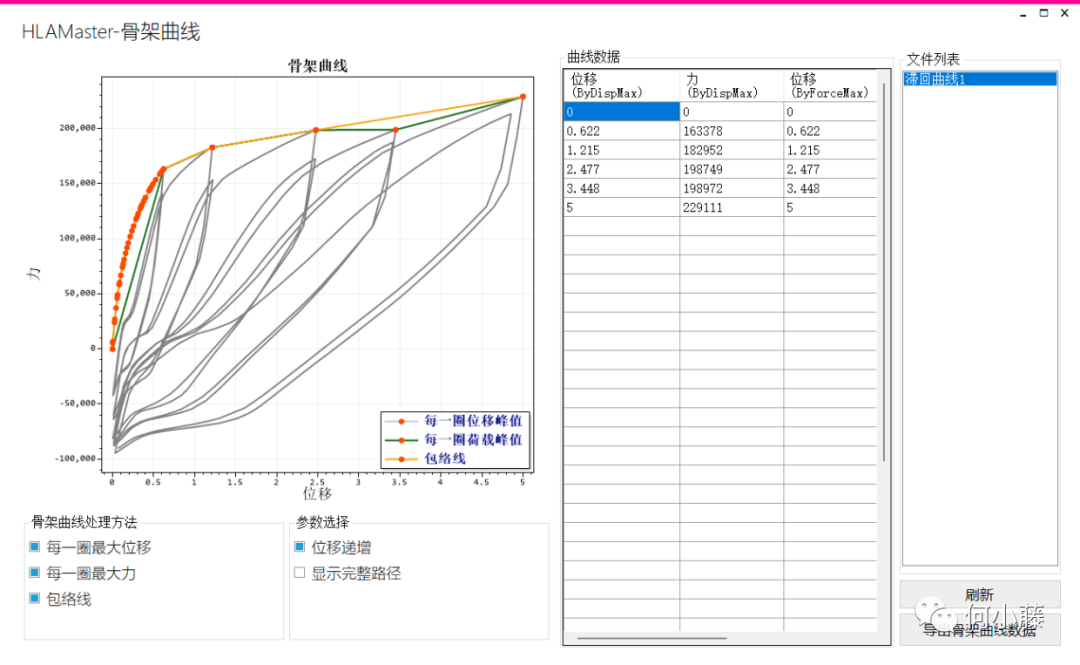Minimize the HLAMaster window
The height and width of the screenshot is (665, 1080).
click(x=1021, y=13)
